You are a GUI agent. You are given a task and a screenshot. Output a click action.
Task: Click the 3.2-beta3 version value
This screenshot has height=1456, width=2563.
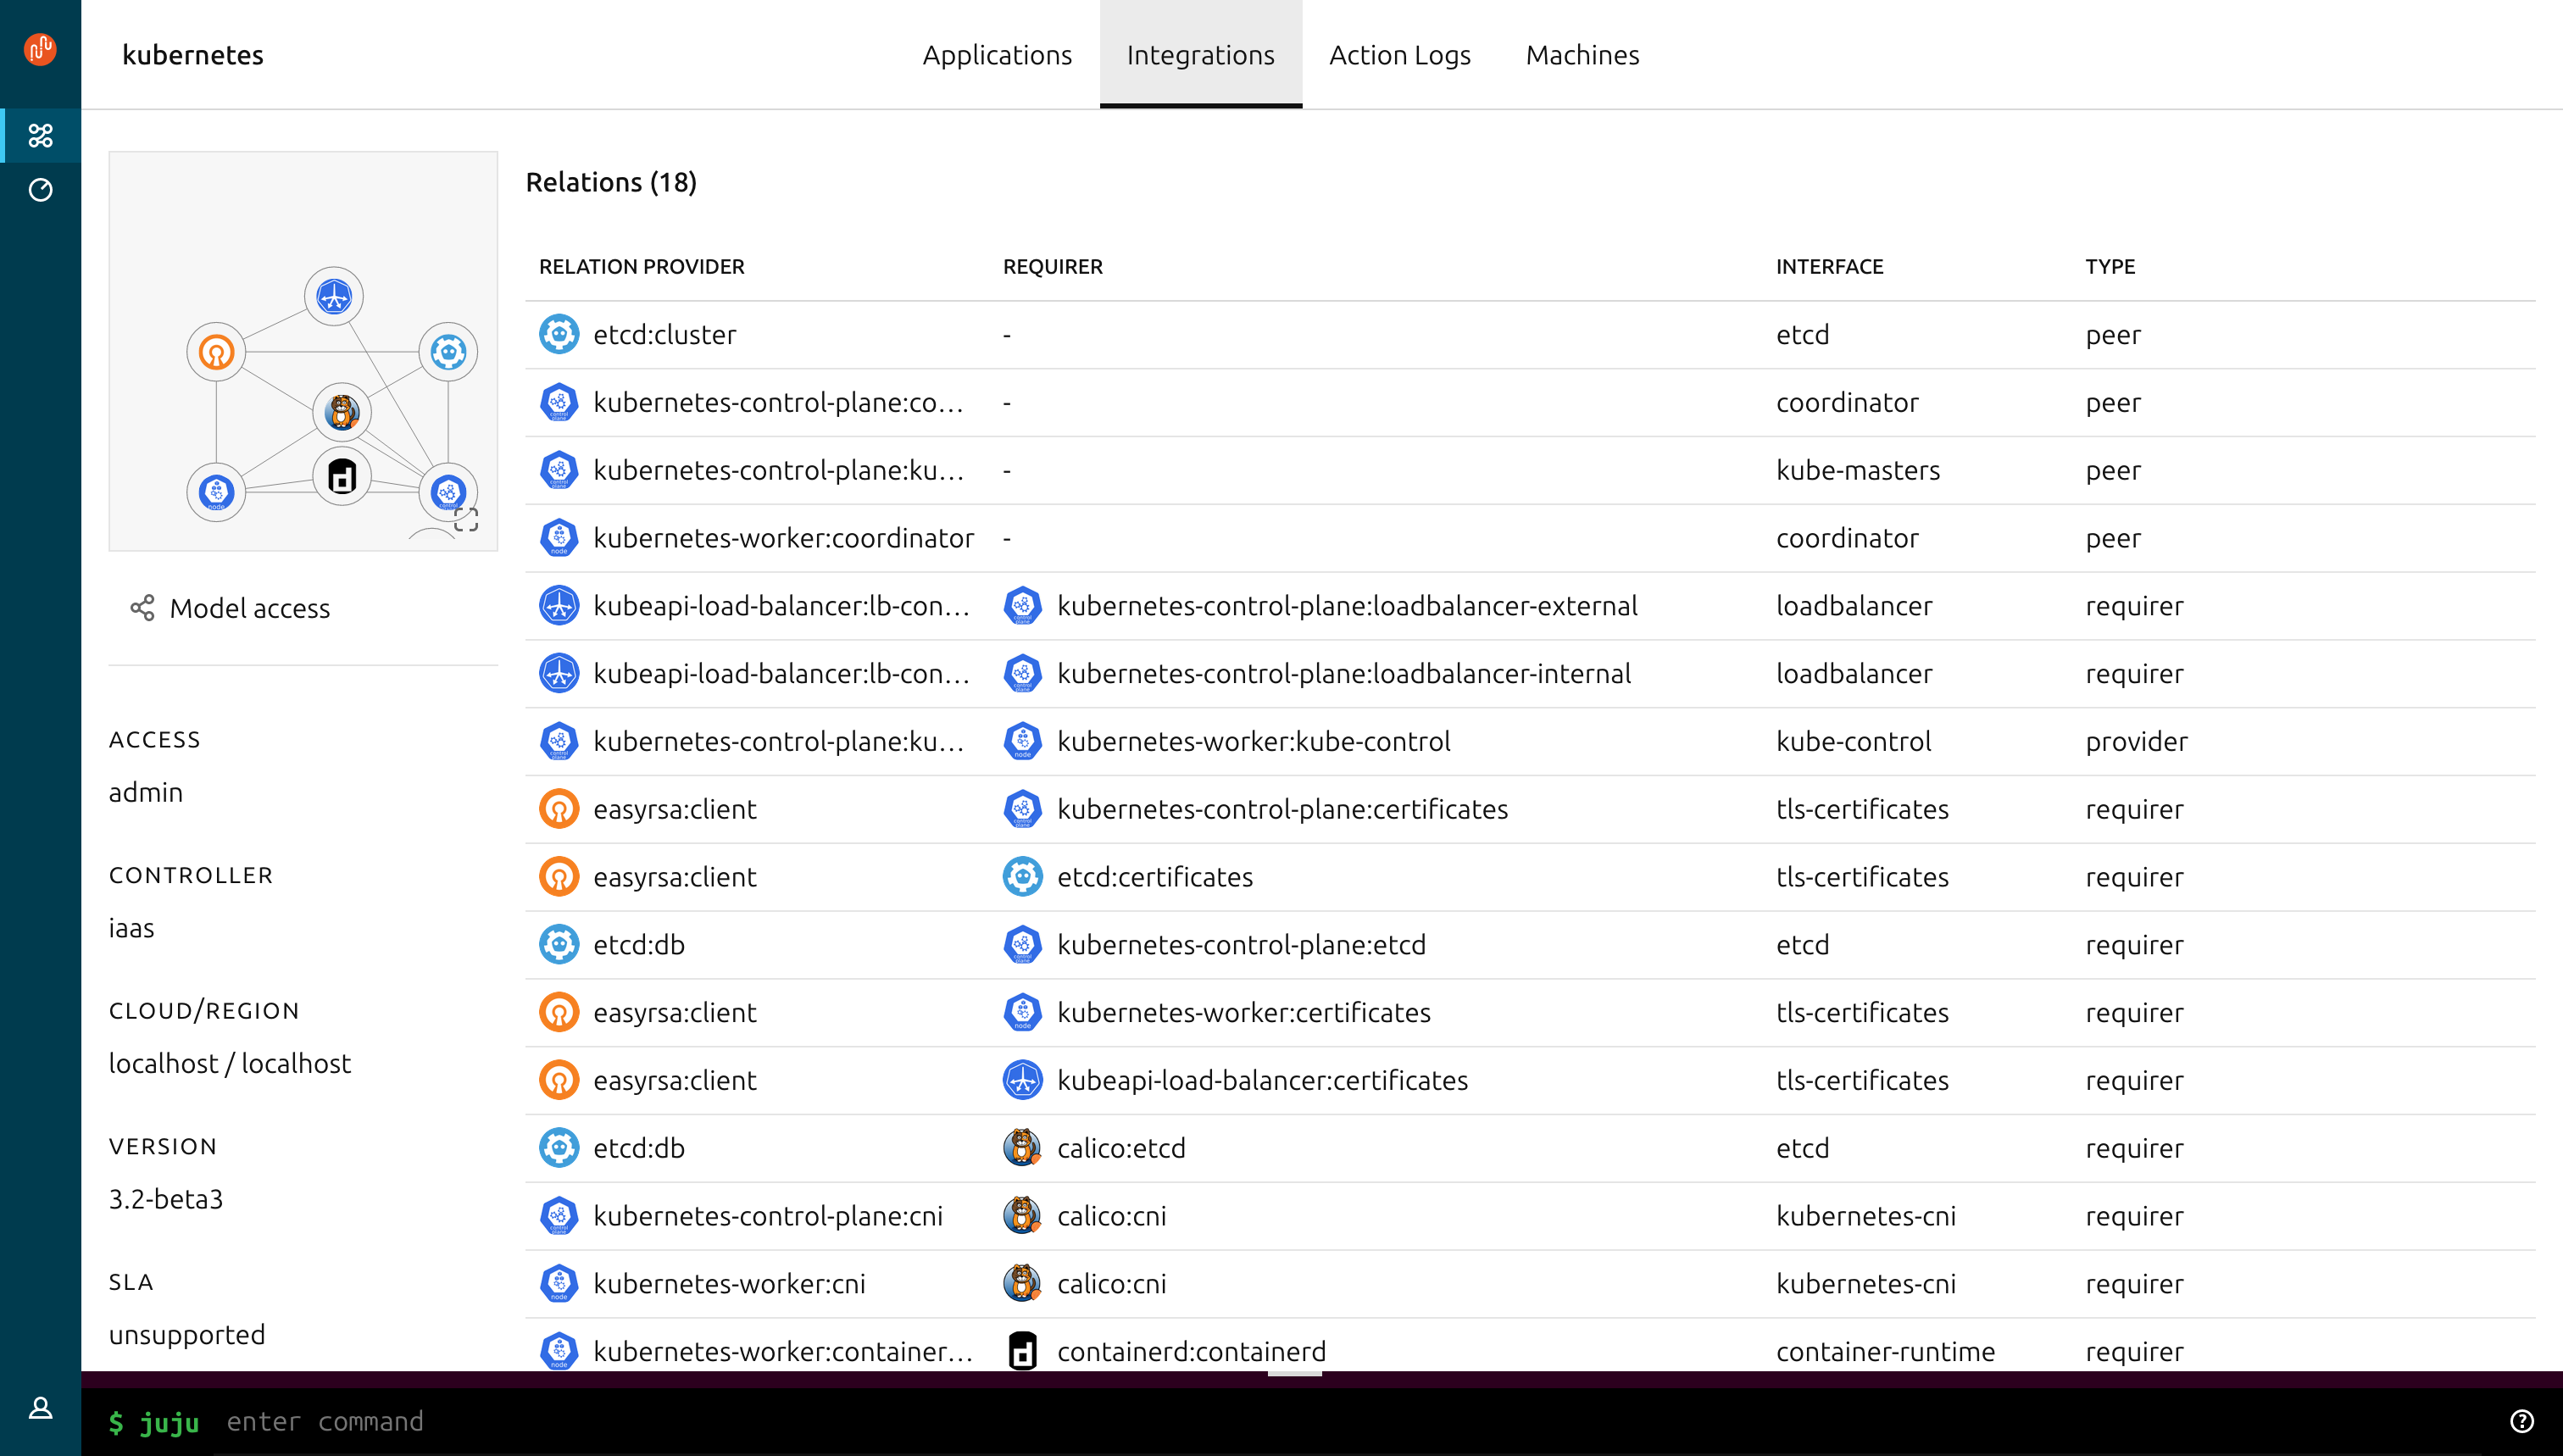pyautogui.click(x=166, y=1198)
